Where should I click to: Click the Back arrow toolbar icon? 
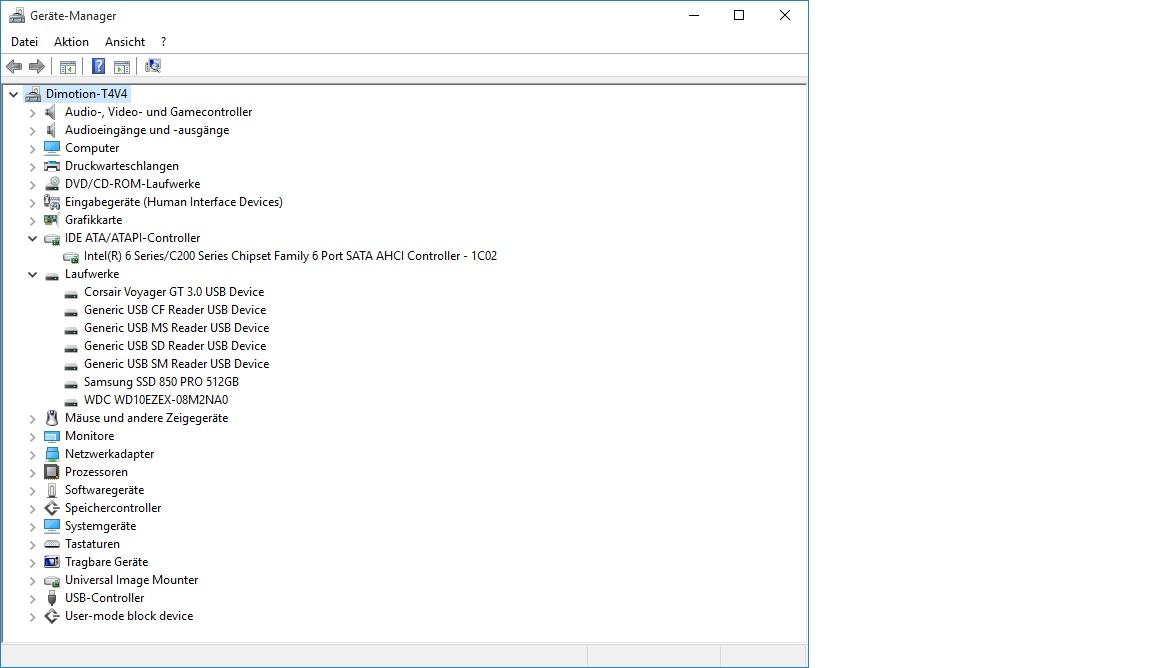[14, 67]
